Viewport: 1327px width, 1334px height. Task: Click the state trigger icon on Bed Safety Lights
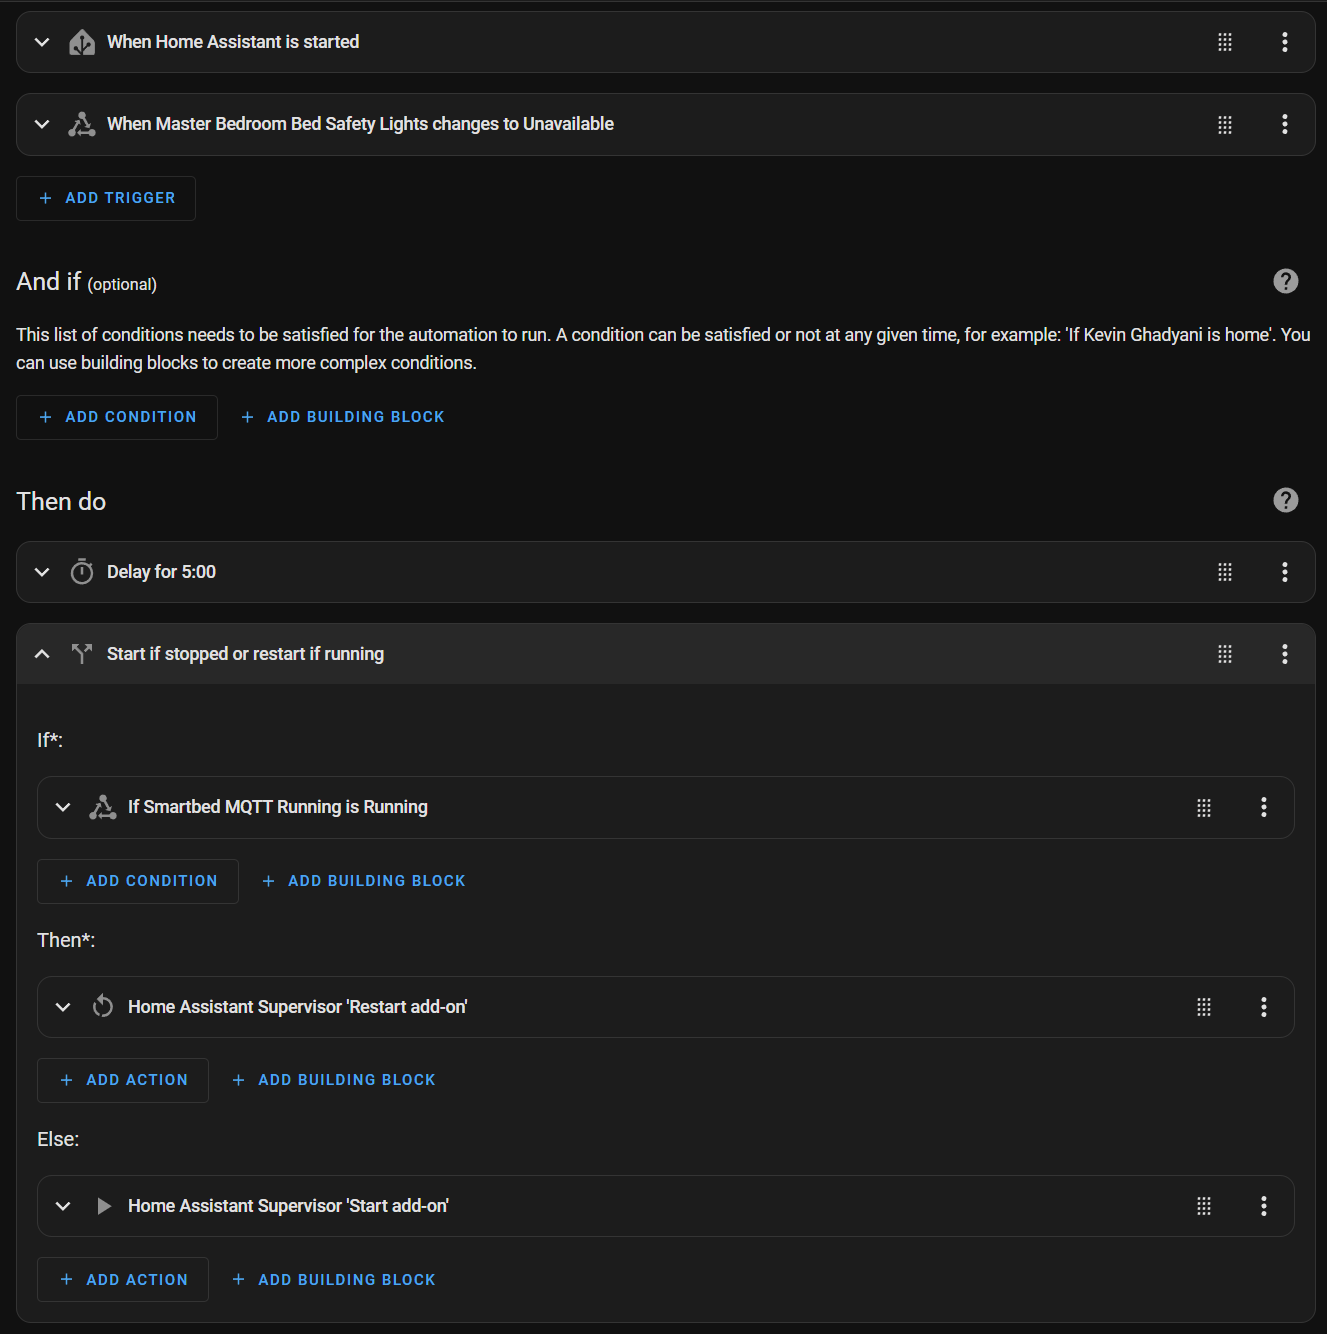coord(82,124)
